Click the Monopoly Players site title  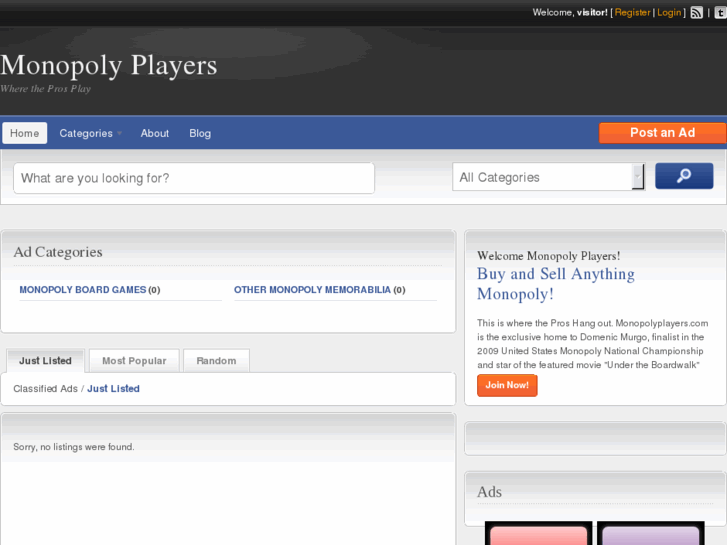coord(108,65)
